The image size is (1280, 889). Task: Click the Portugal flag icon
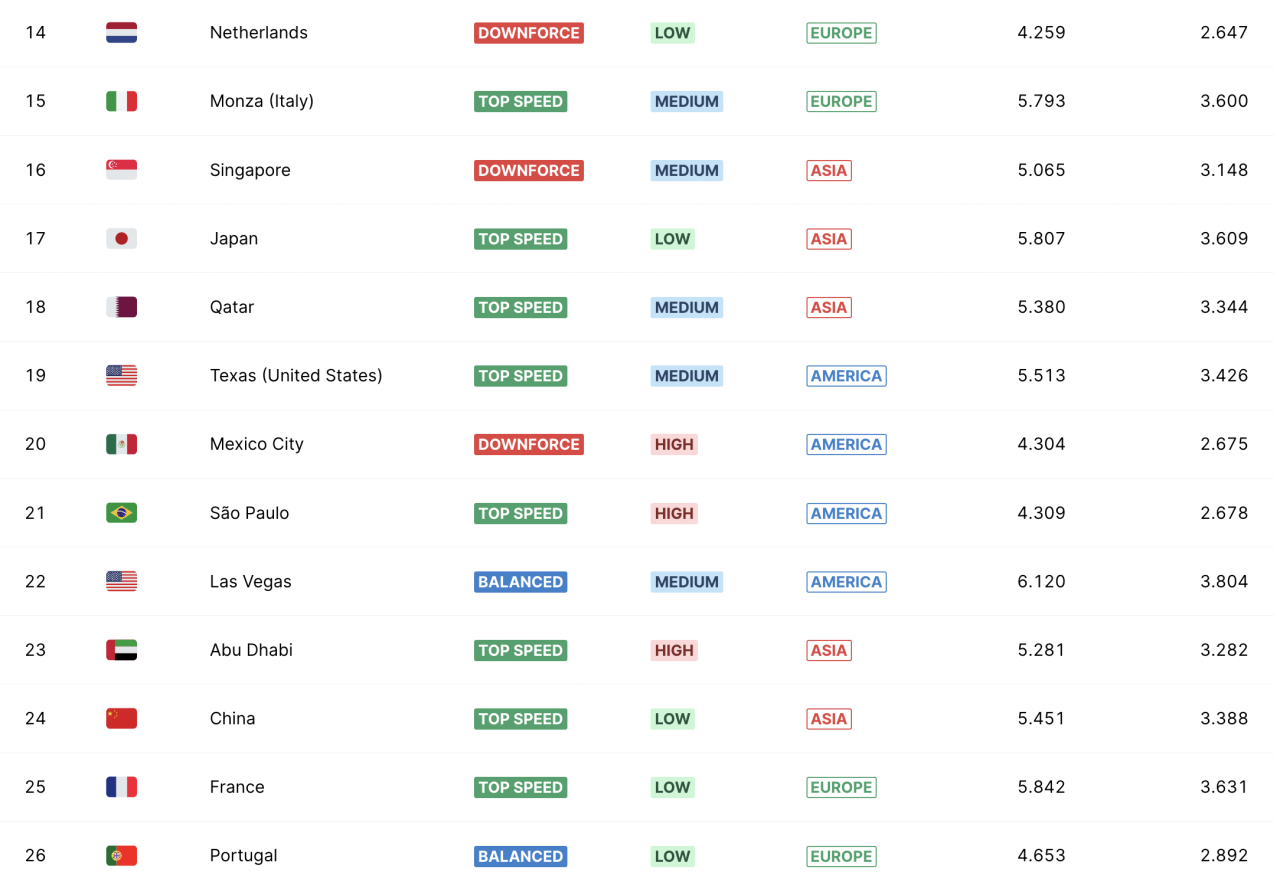tap(121, 856)
